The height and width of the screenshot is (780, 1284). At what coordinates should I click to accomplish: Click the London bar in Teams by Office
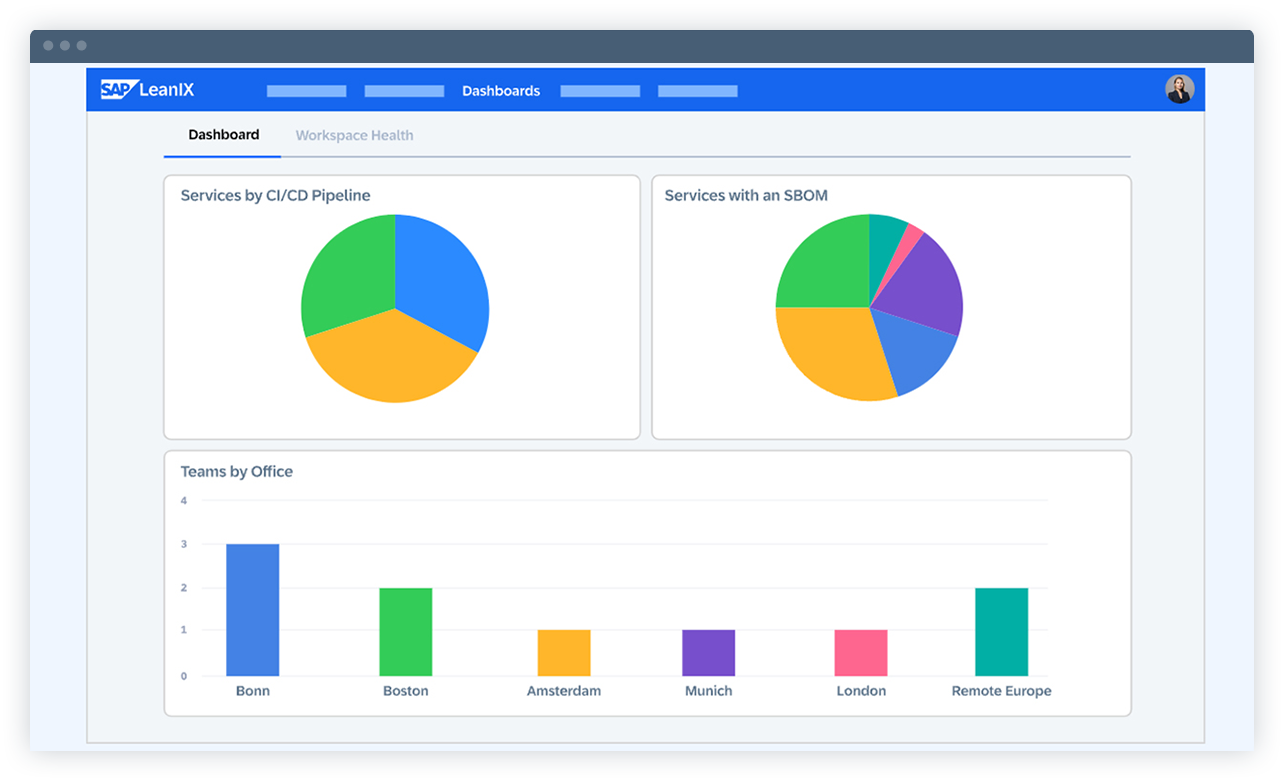(x=860, y=650)
